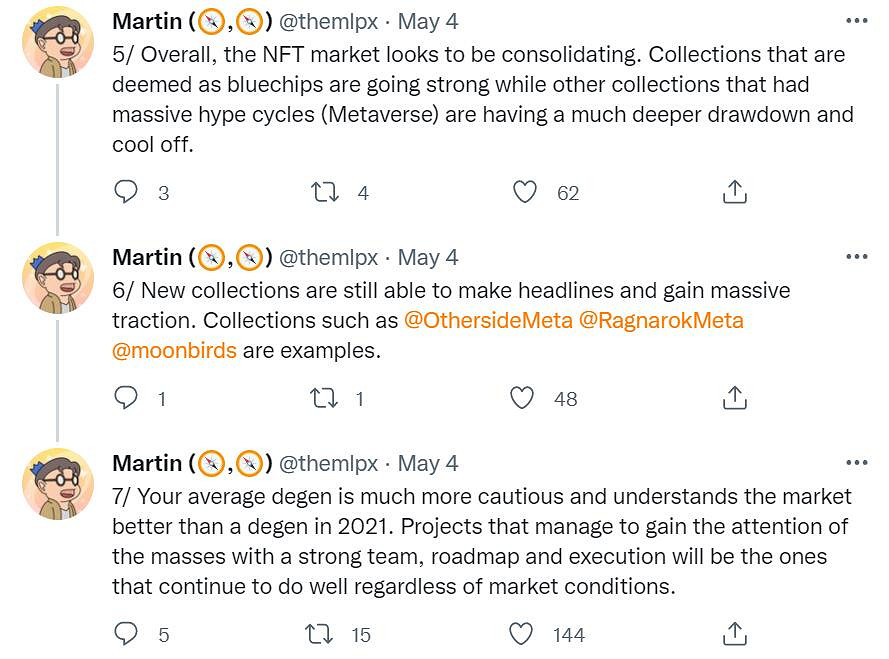Visit the @moonbirds profile mention
This screenshot has width=889, height=659.
[x=174, y=351]
